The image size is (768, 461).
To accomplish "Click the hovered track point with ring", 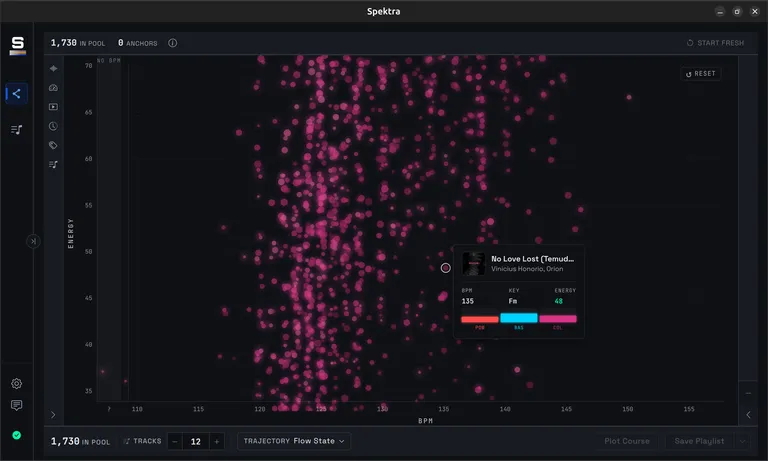I will (445, 268).
